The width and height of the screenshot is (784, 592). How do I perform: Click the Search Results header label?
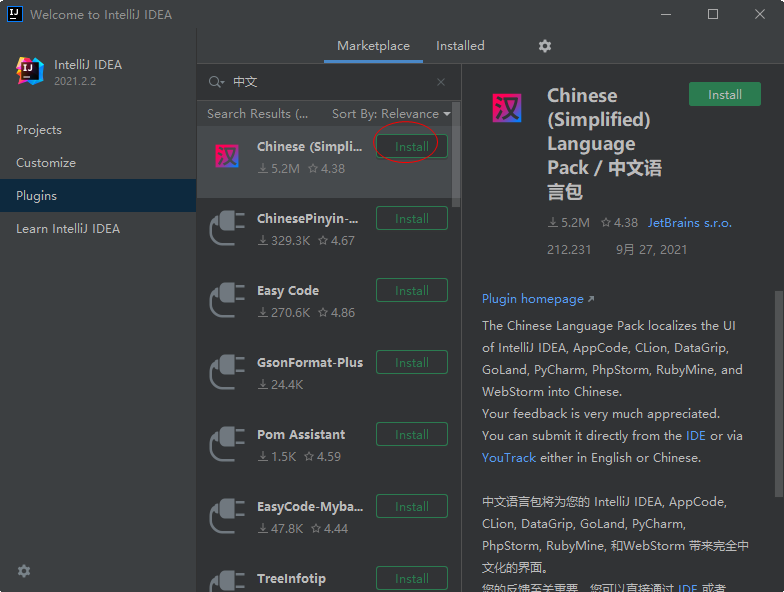click(258, 114)
